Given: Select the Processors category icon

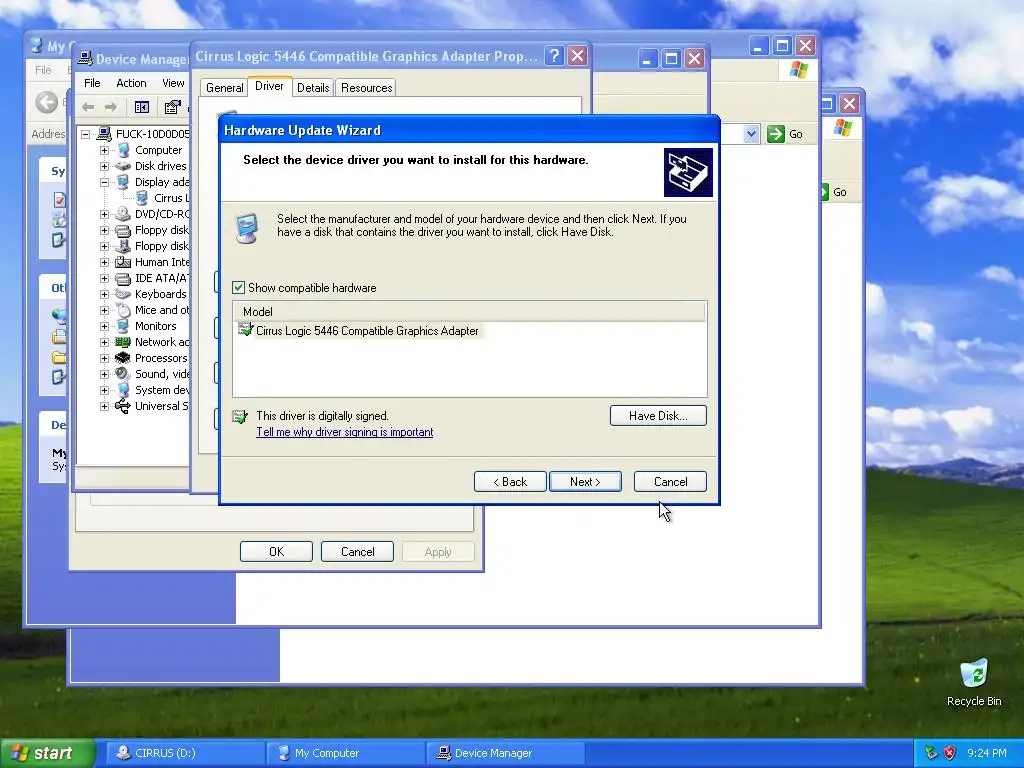Looking at the screenshot, I should tap(123, 359).
